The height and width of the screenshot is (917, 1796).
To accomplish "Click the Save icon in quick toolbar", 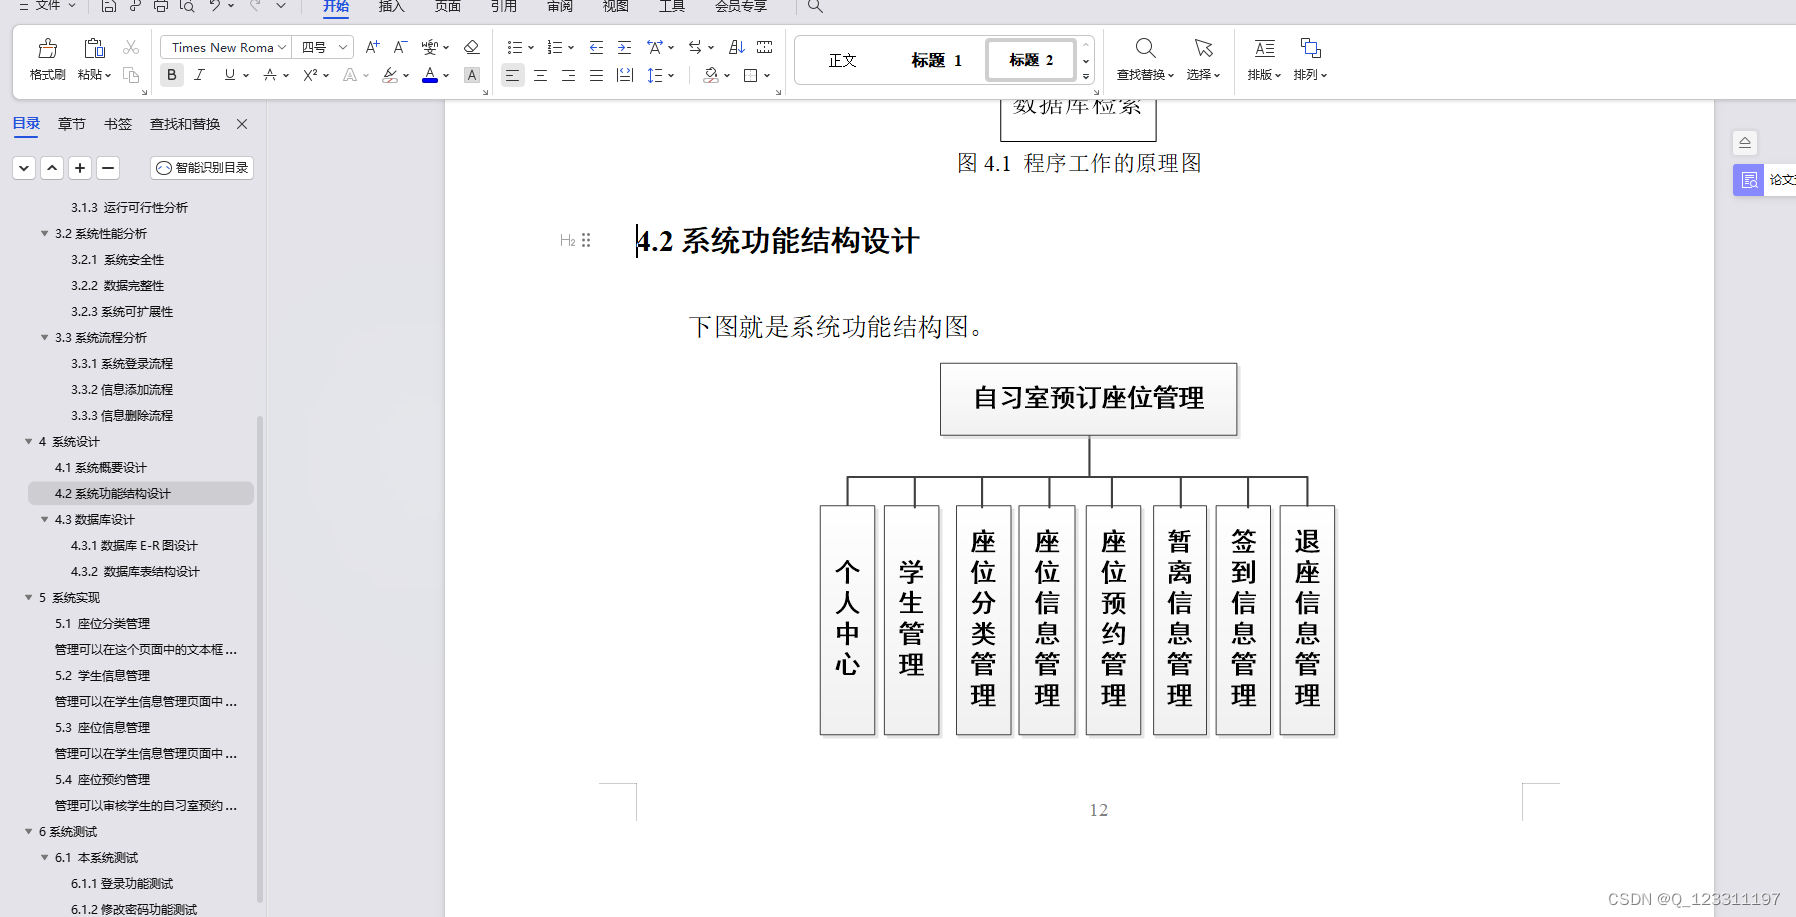I will point(109,6).
